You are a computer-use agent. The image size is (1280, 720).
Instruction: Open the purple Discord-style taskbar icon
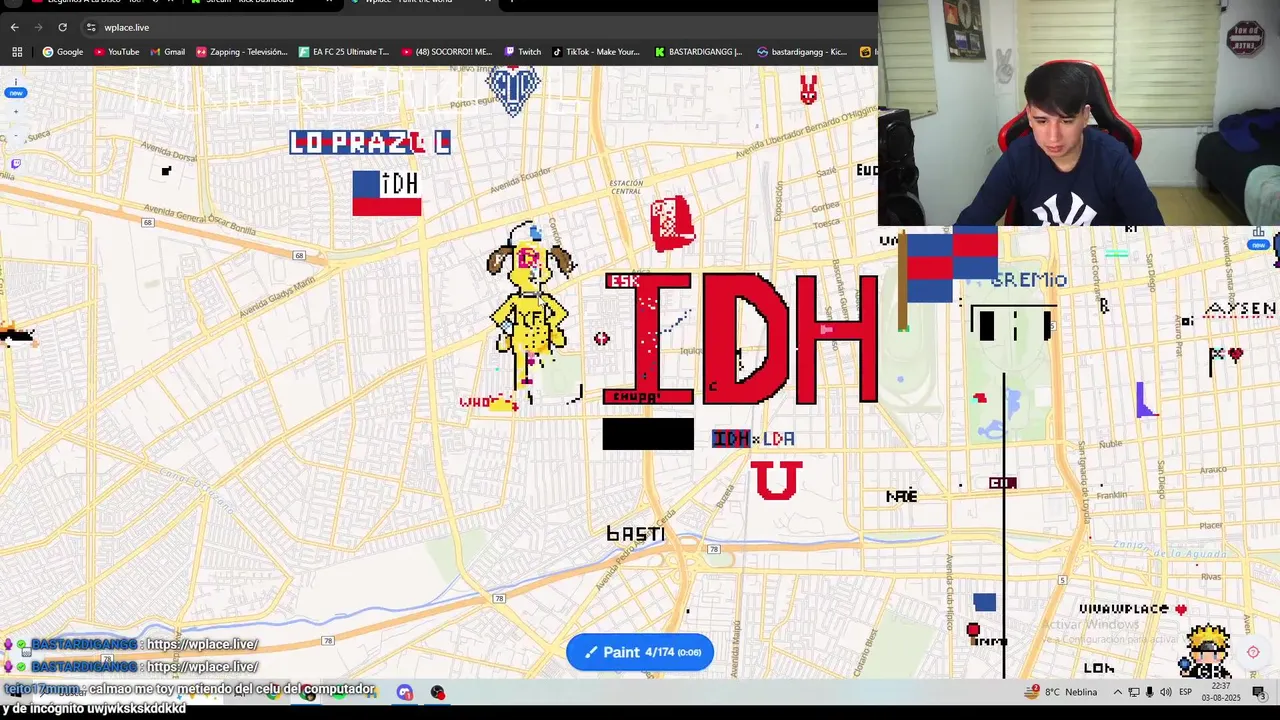404,692
